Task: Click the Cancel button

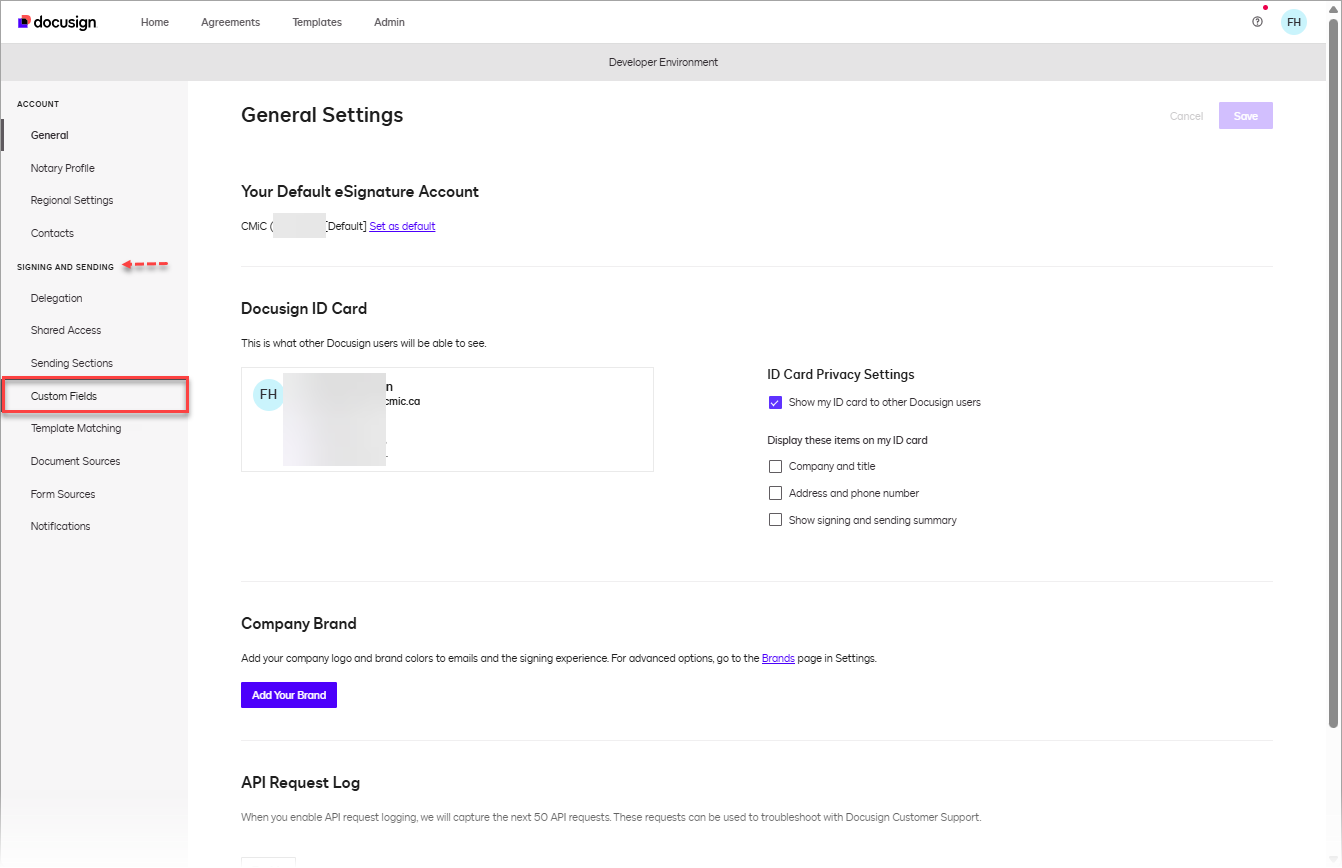Action: point(1187,116)
